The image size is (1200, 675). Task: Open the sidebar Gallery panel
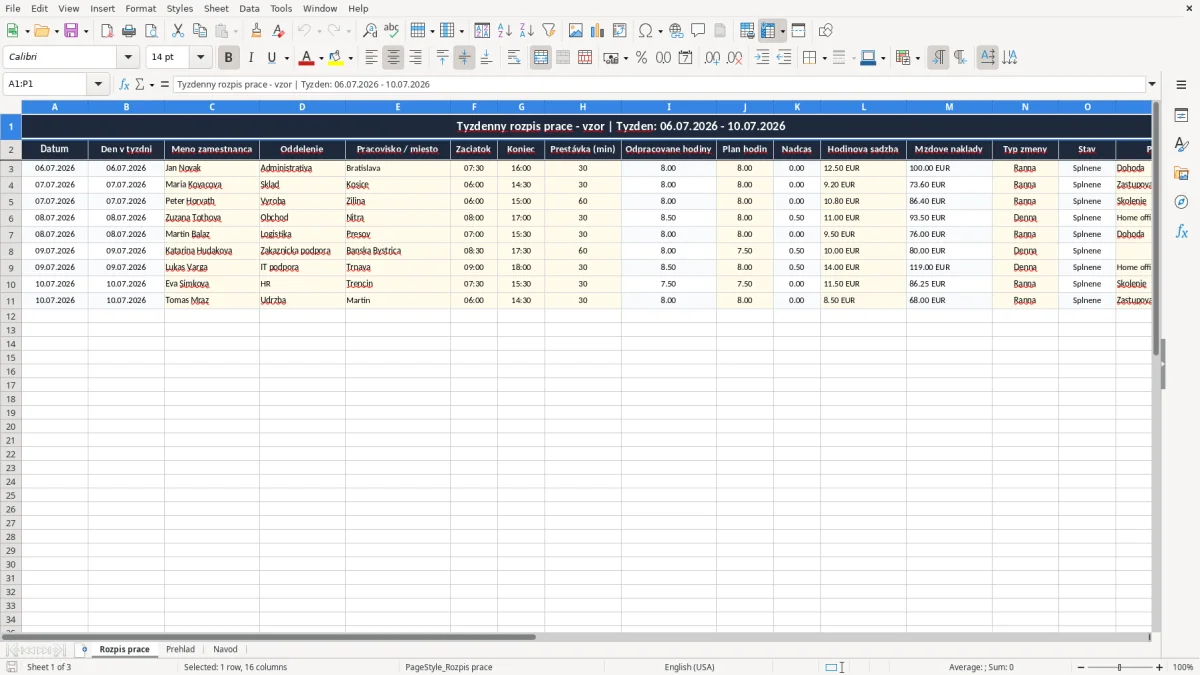pyautogui.click(x=1181, y=173)
